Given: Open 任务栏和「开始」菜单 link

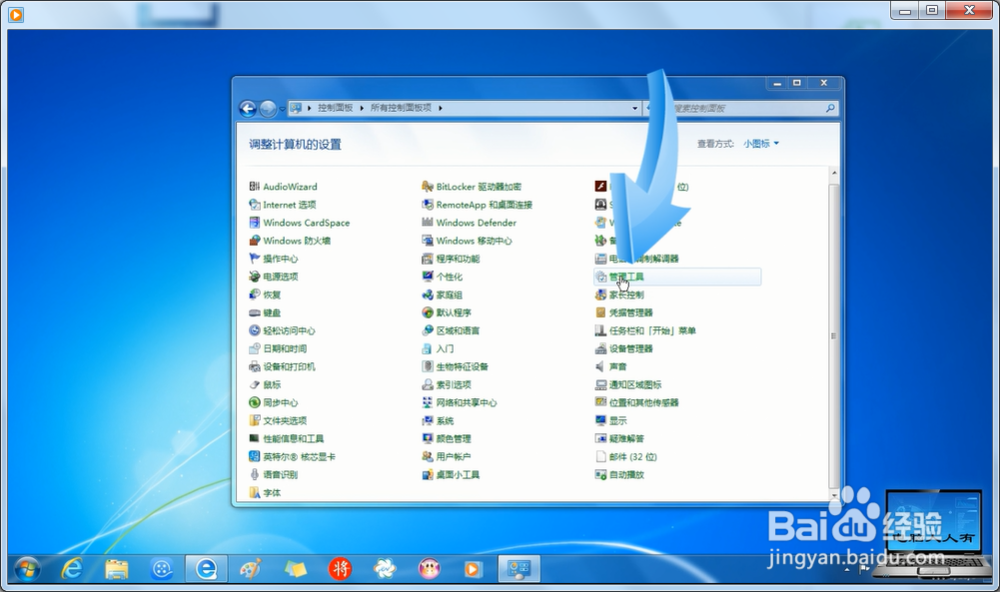Looking at the screenshot, I should pyautogui.click(x=652, y=330).
